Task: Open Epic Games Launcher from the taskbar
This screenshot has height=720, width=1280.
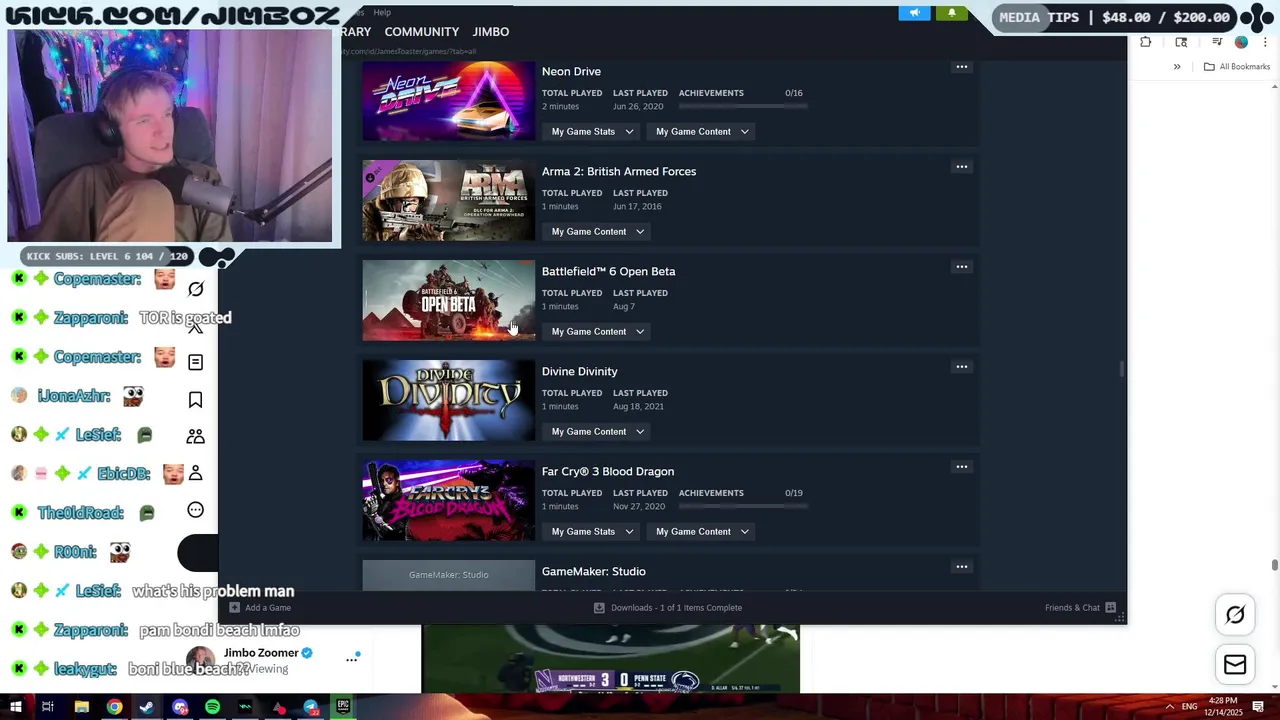Action: coord(343,707)
